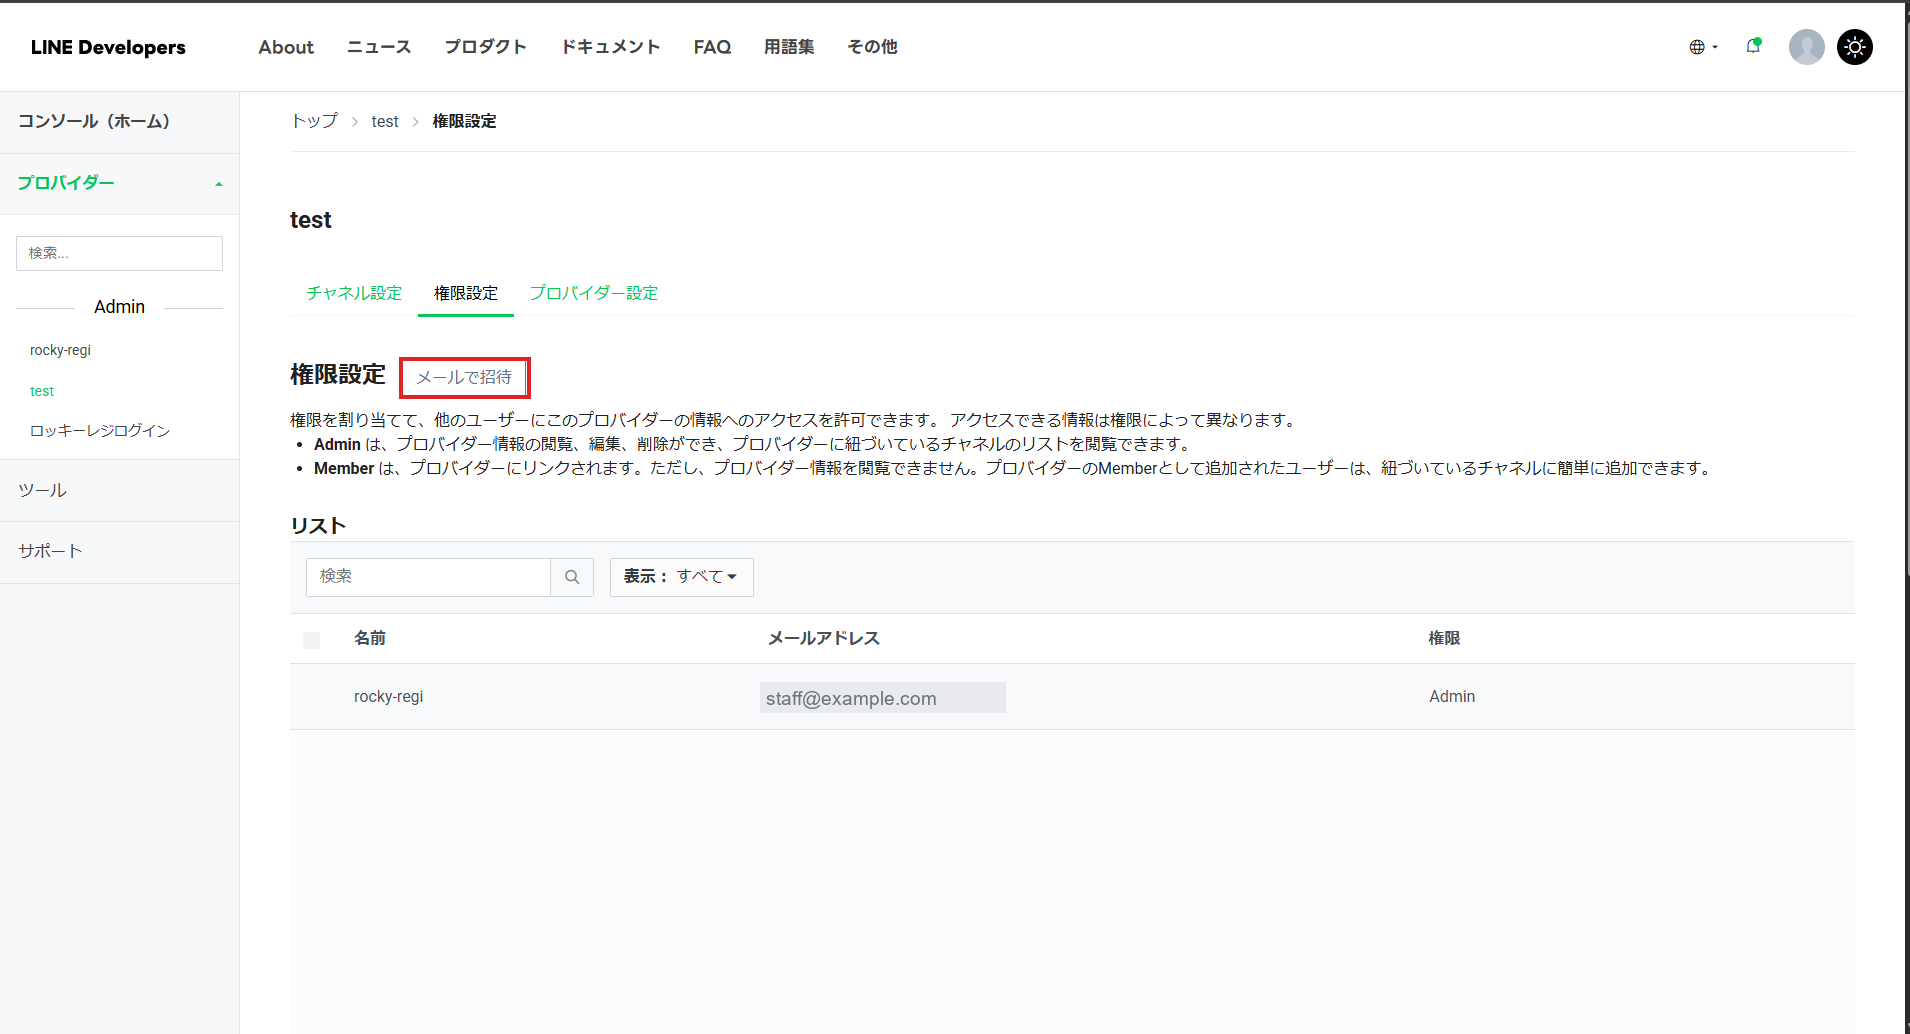The width and height of the screenshot is (1910, 1034).
Task: Click the Admin permission cell
Action: 1452,697
